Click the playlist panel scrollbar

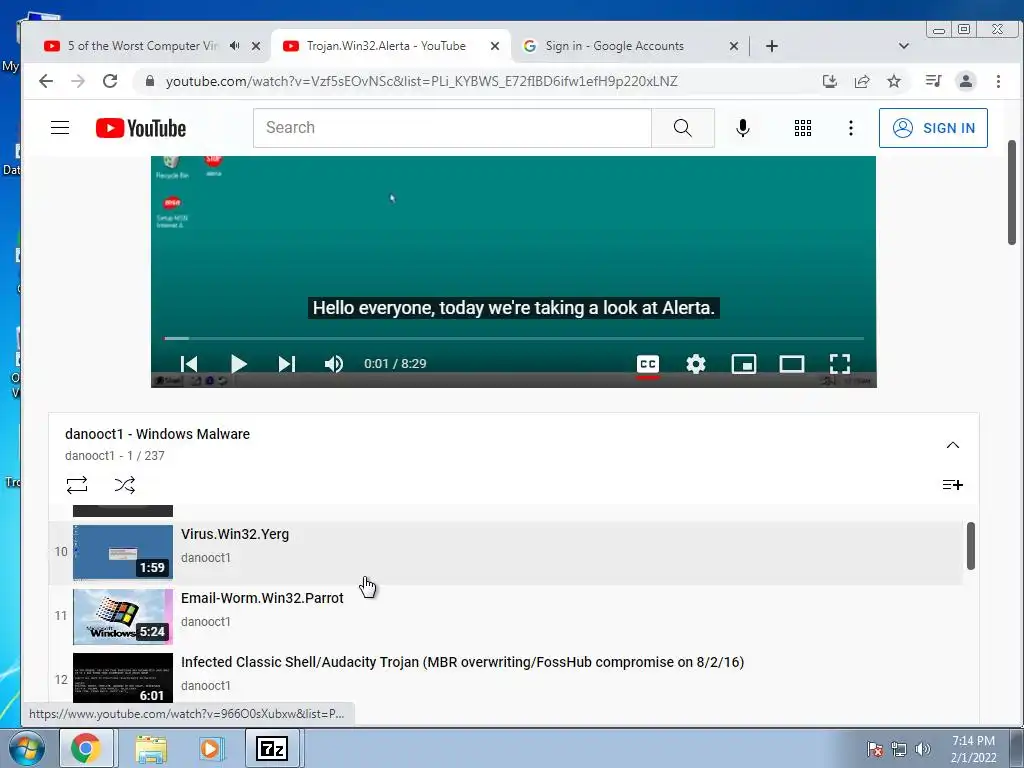tap(970, 546)
